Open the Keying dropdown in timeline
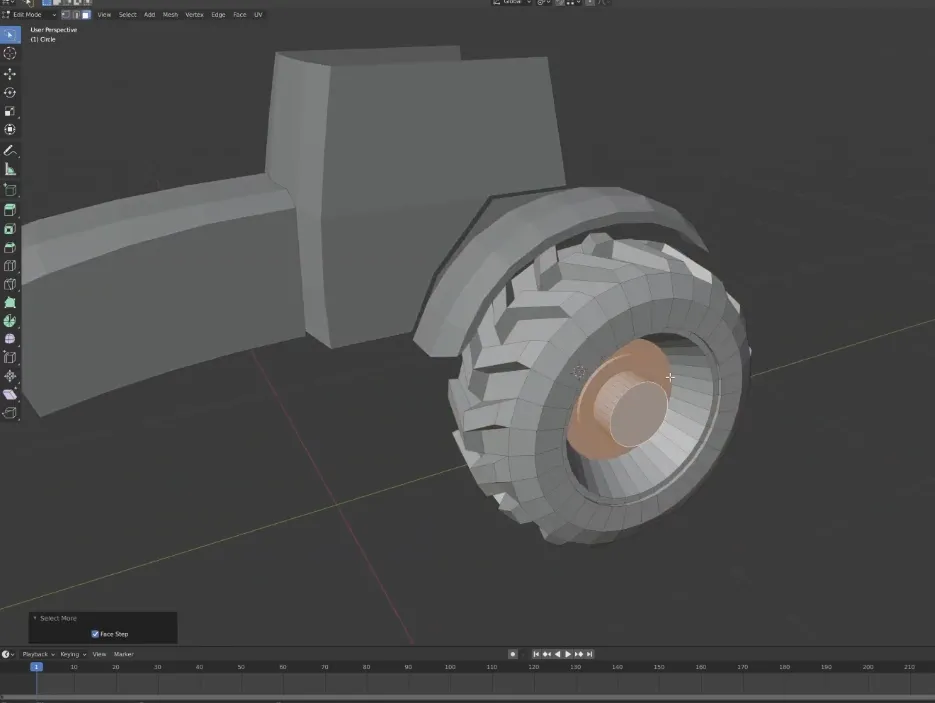This screenshot has height=703, width=935. point(73,654)
